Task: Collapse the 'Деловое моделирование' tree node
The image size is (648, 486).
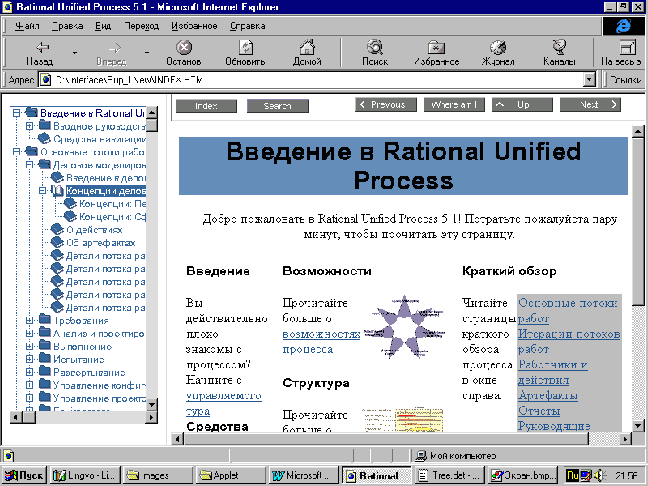Action: point(29,164)
